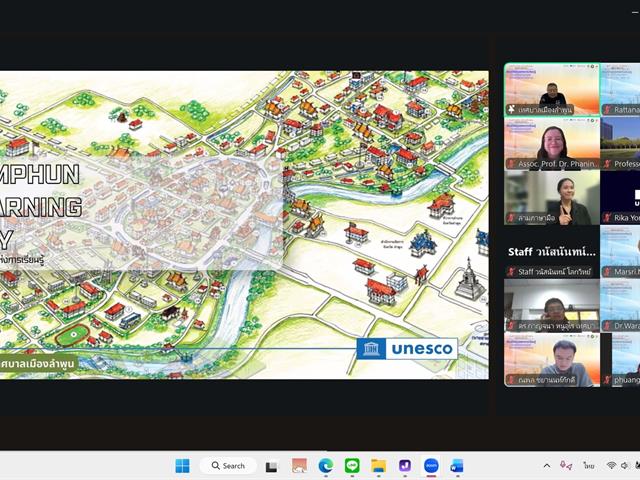Open File Explorer from the taskbar

pyautogui.click(x=378, y=465)
